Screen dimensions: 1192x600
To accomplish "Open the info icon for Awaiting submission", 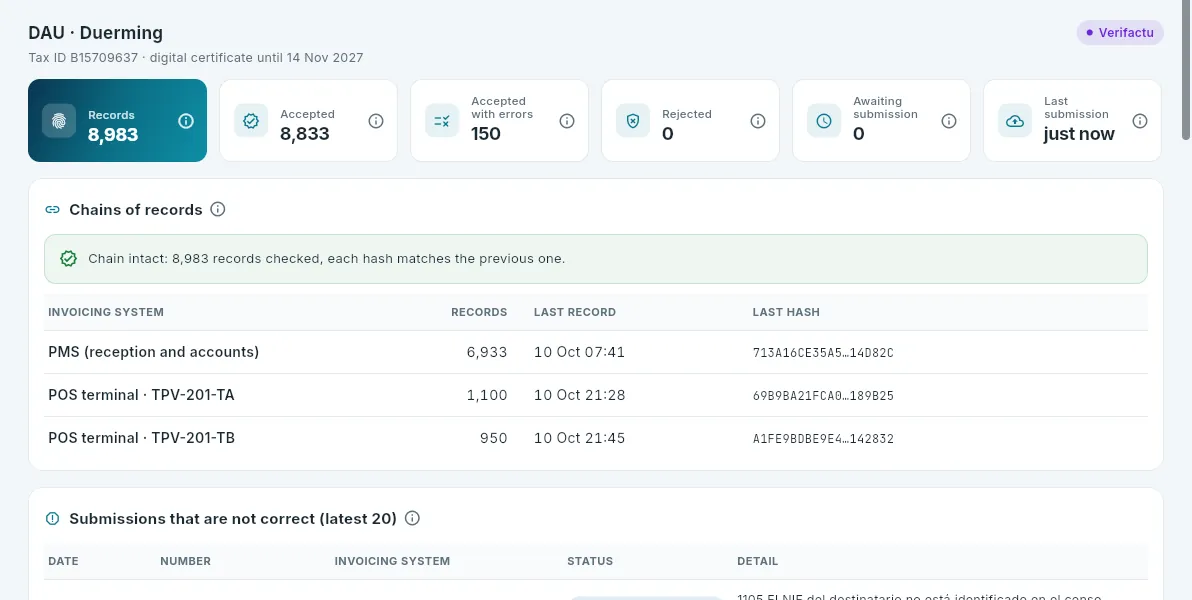I will coord(949,121).
